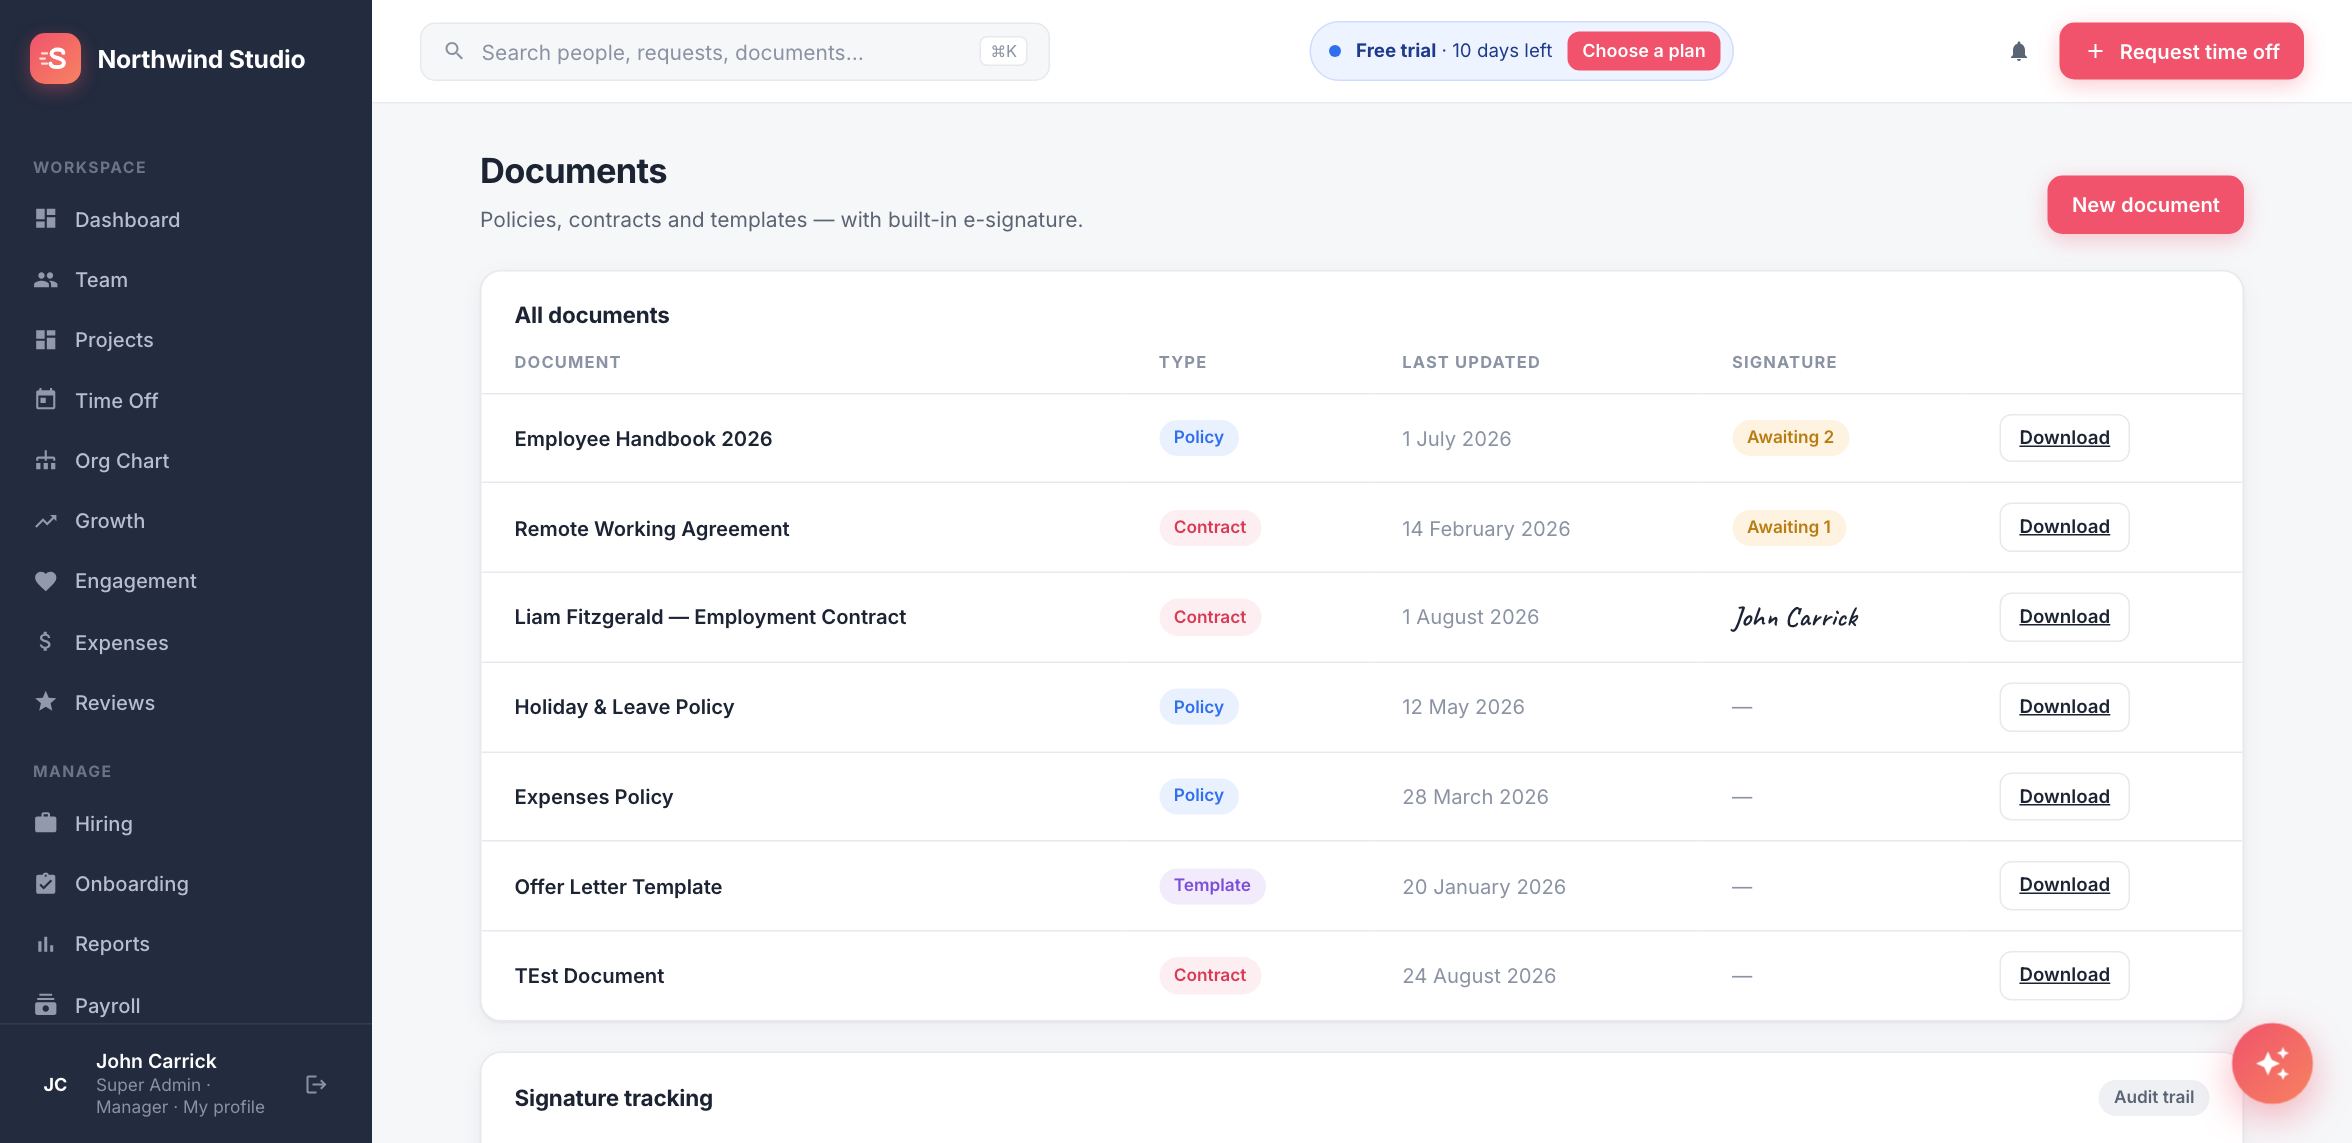Click the John Carrick signature

1795,617
